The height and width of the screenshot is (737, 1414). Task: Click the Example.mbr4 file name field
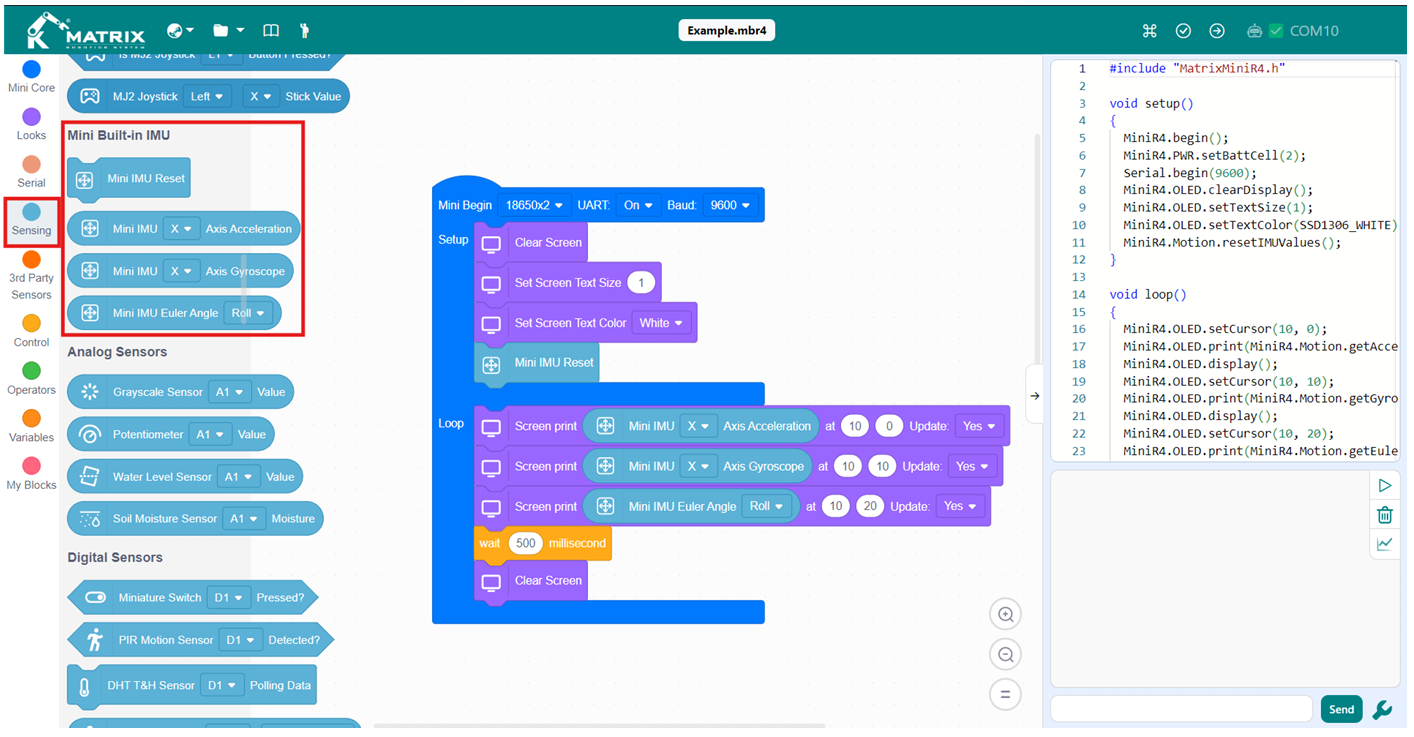[726, 31]
